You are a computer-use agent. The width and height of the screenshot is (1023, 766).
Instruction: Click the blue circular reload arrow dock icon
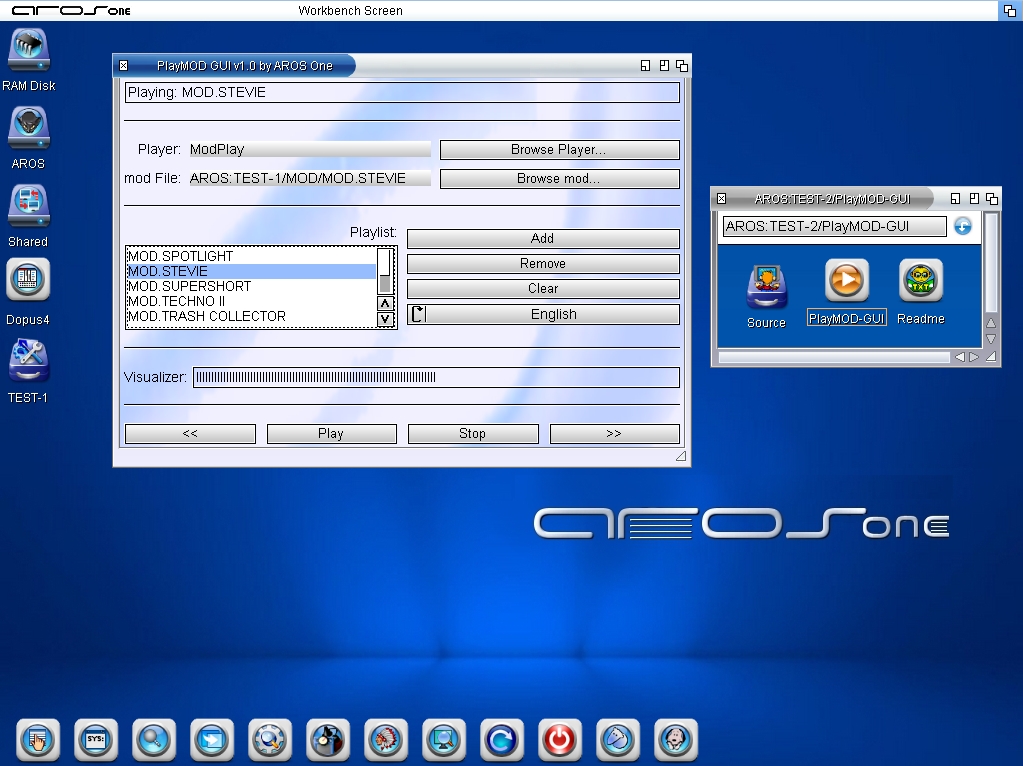502,740
